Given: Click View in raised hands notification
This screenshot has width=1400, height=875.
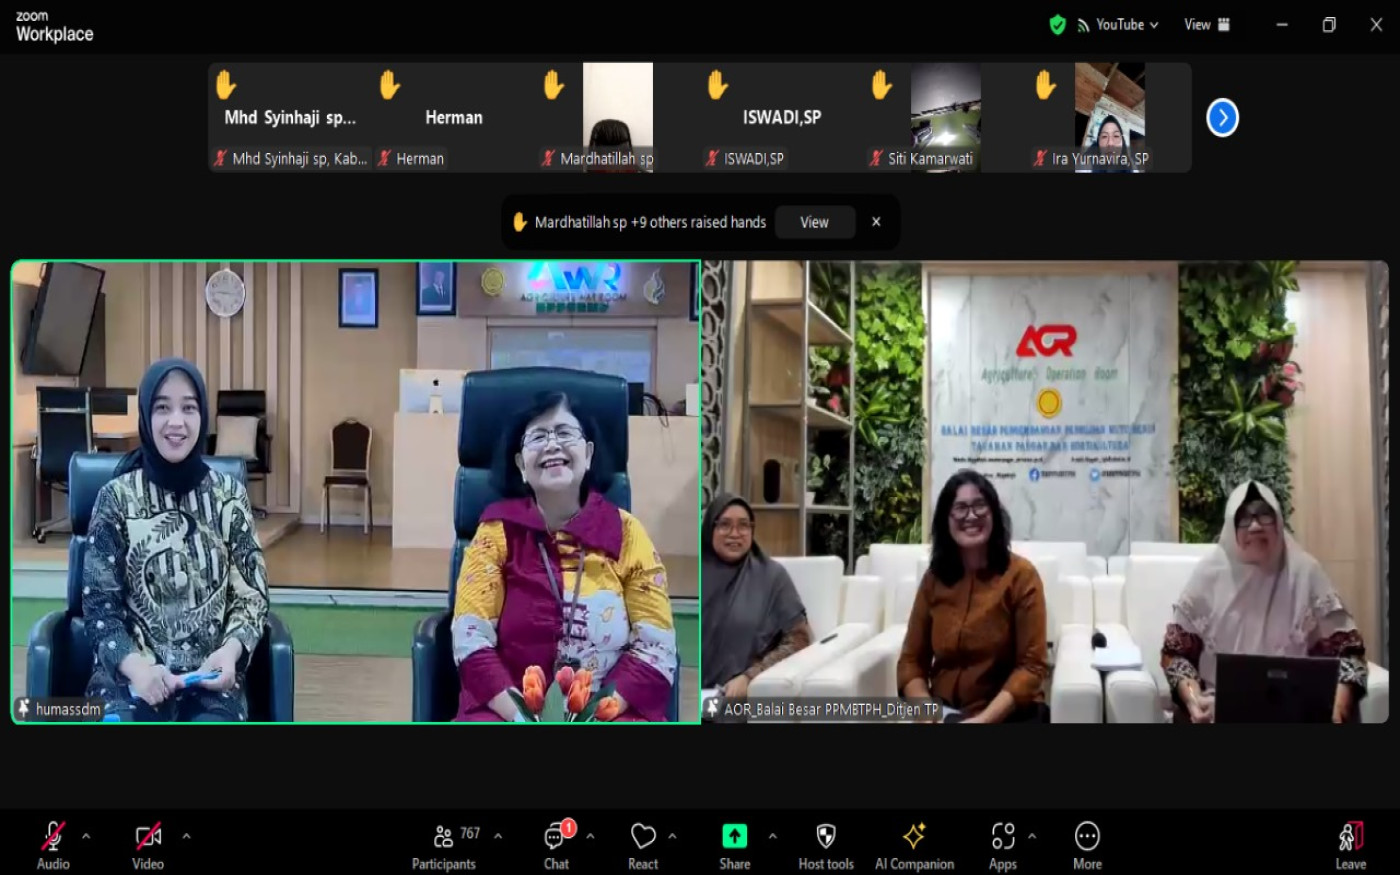Looking at the screenshot, I should [x=814, y=222].
